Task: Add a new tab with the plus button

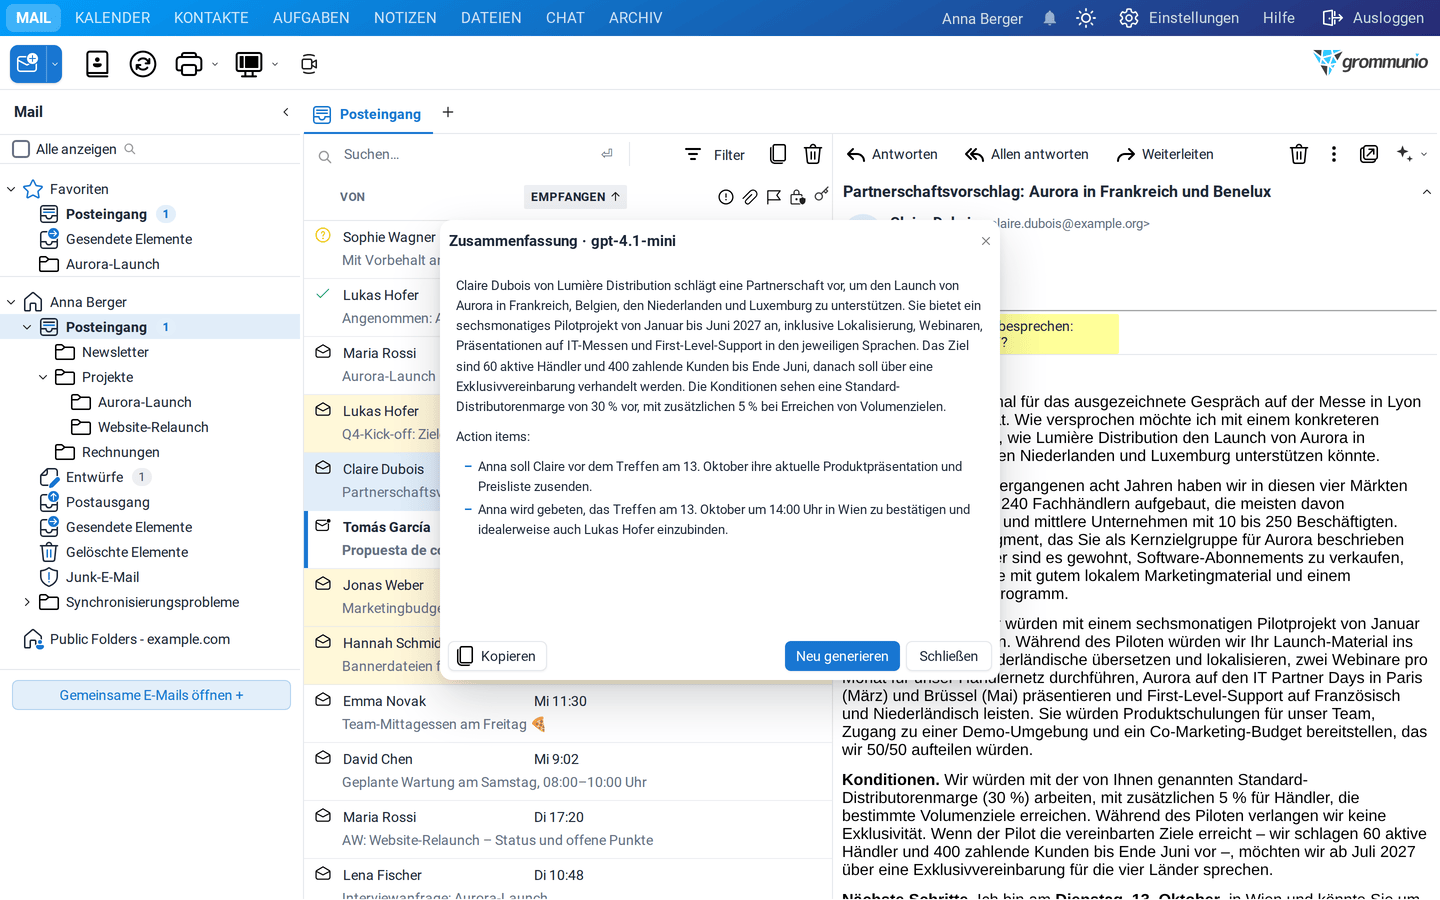Action: 448,112
